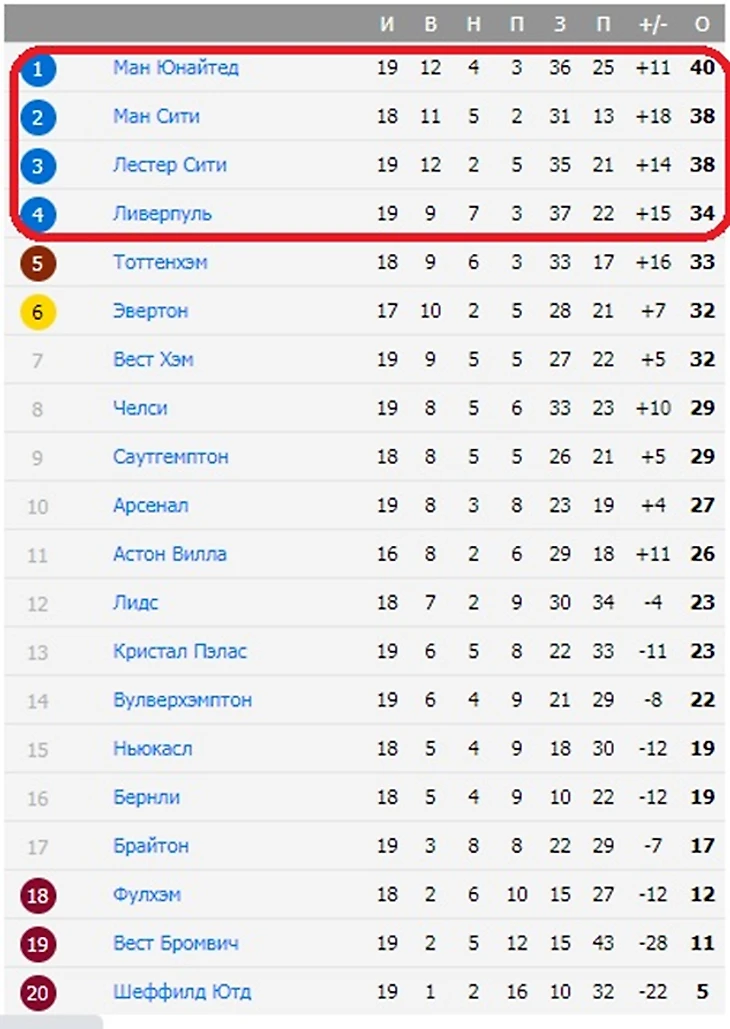Sort by the О points column header

coord(702,24)
